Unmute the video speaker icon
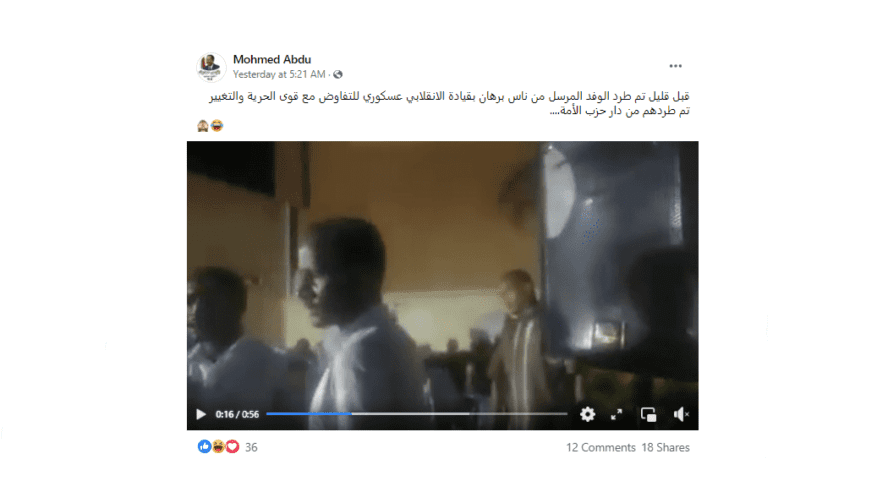Viewport: 888px width, 481px height. pyautogui.click(x=681, y=414)
